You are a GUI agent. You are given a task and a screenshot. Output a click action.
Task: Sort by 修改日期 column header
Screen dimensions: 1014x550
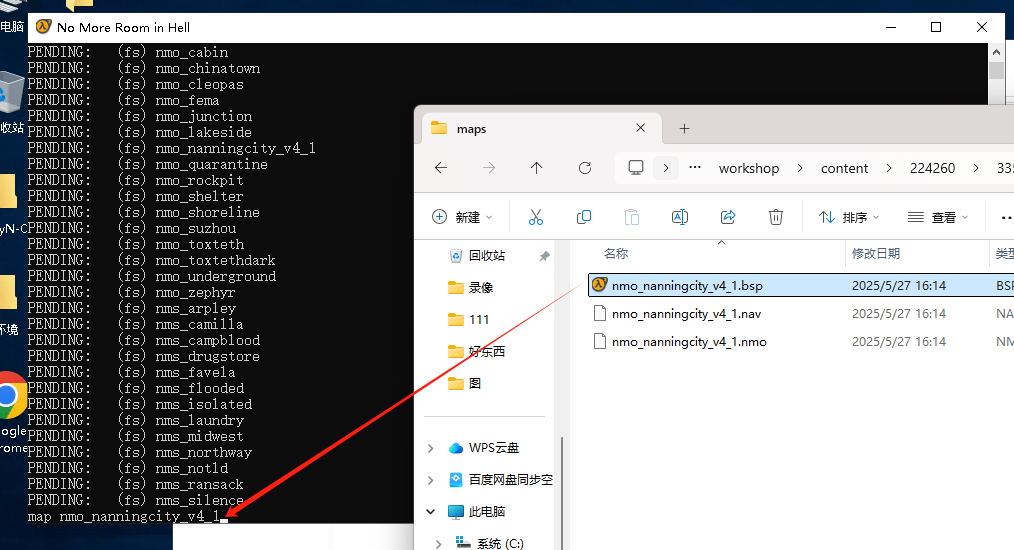pos(876,254)
